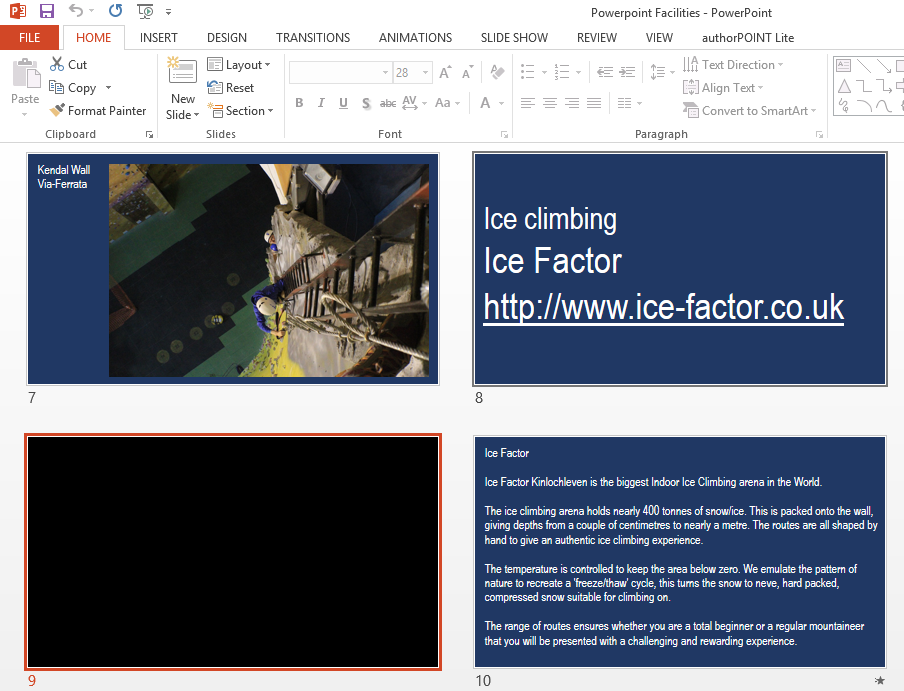Click the animation star under slide 10
The image size is (904, 691).
(x=879, y=681)
